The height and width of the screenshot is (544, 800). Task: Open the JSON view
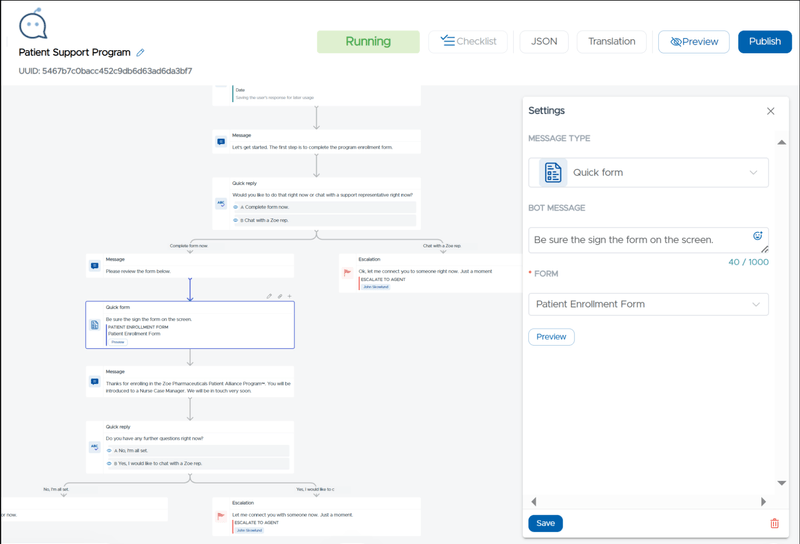point(544,41)
